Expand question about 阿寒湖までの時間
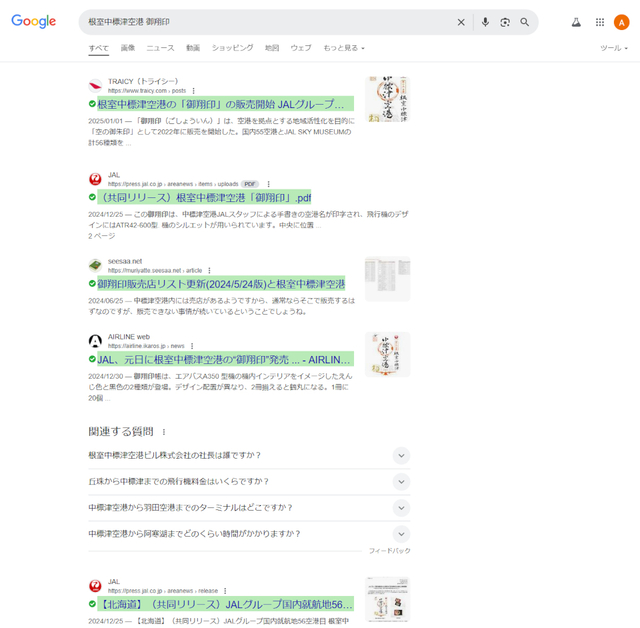This screenshot has height=628, width=640. point(249,534)
